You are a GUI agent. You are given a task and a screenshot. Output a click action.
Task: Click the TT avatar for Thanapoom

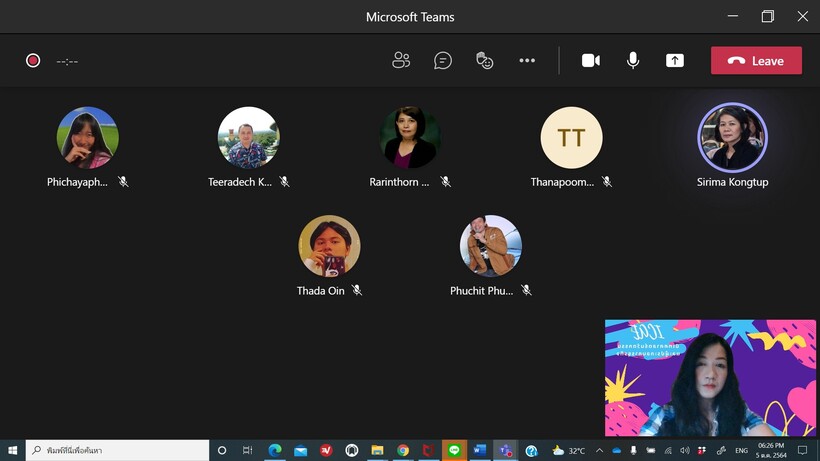coord(571,137)
